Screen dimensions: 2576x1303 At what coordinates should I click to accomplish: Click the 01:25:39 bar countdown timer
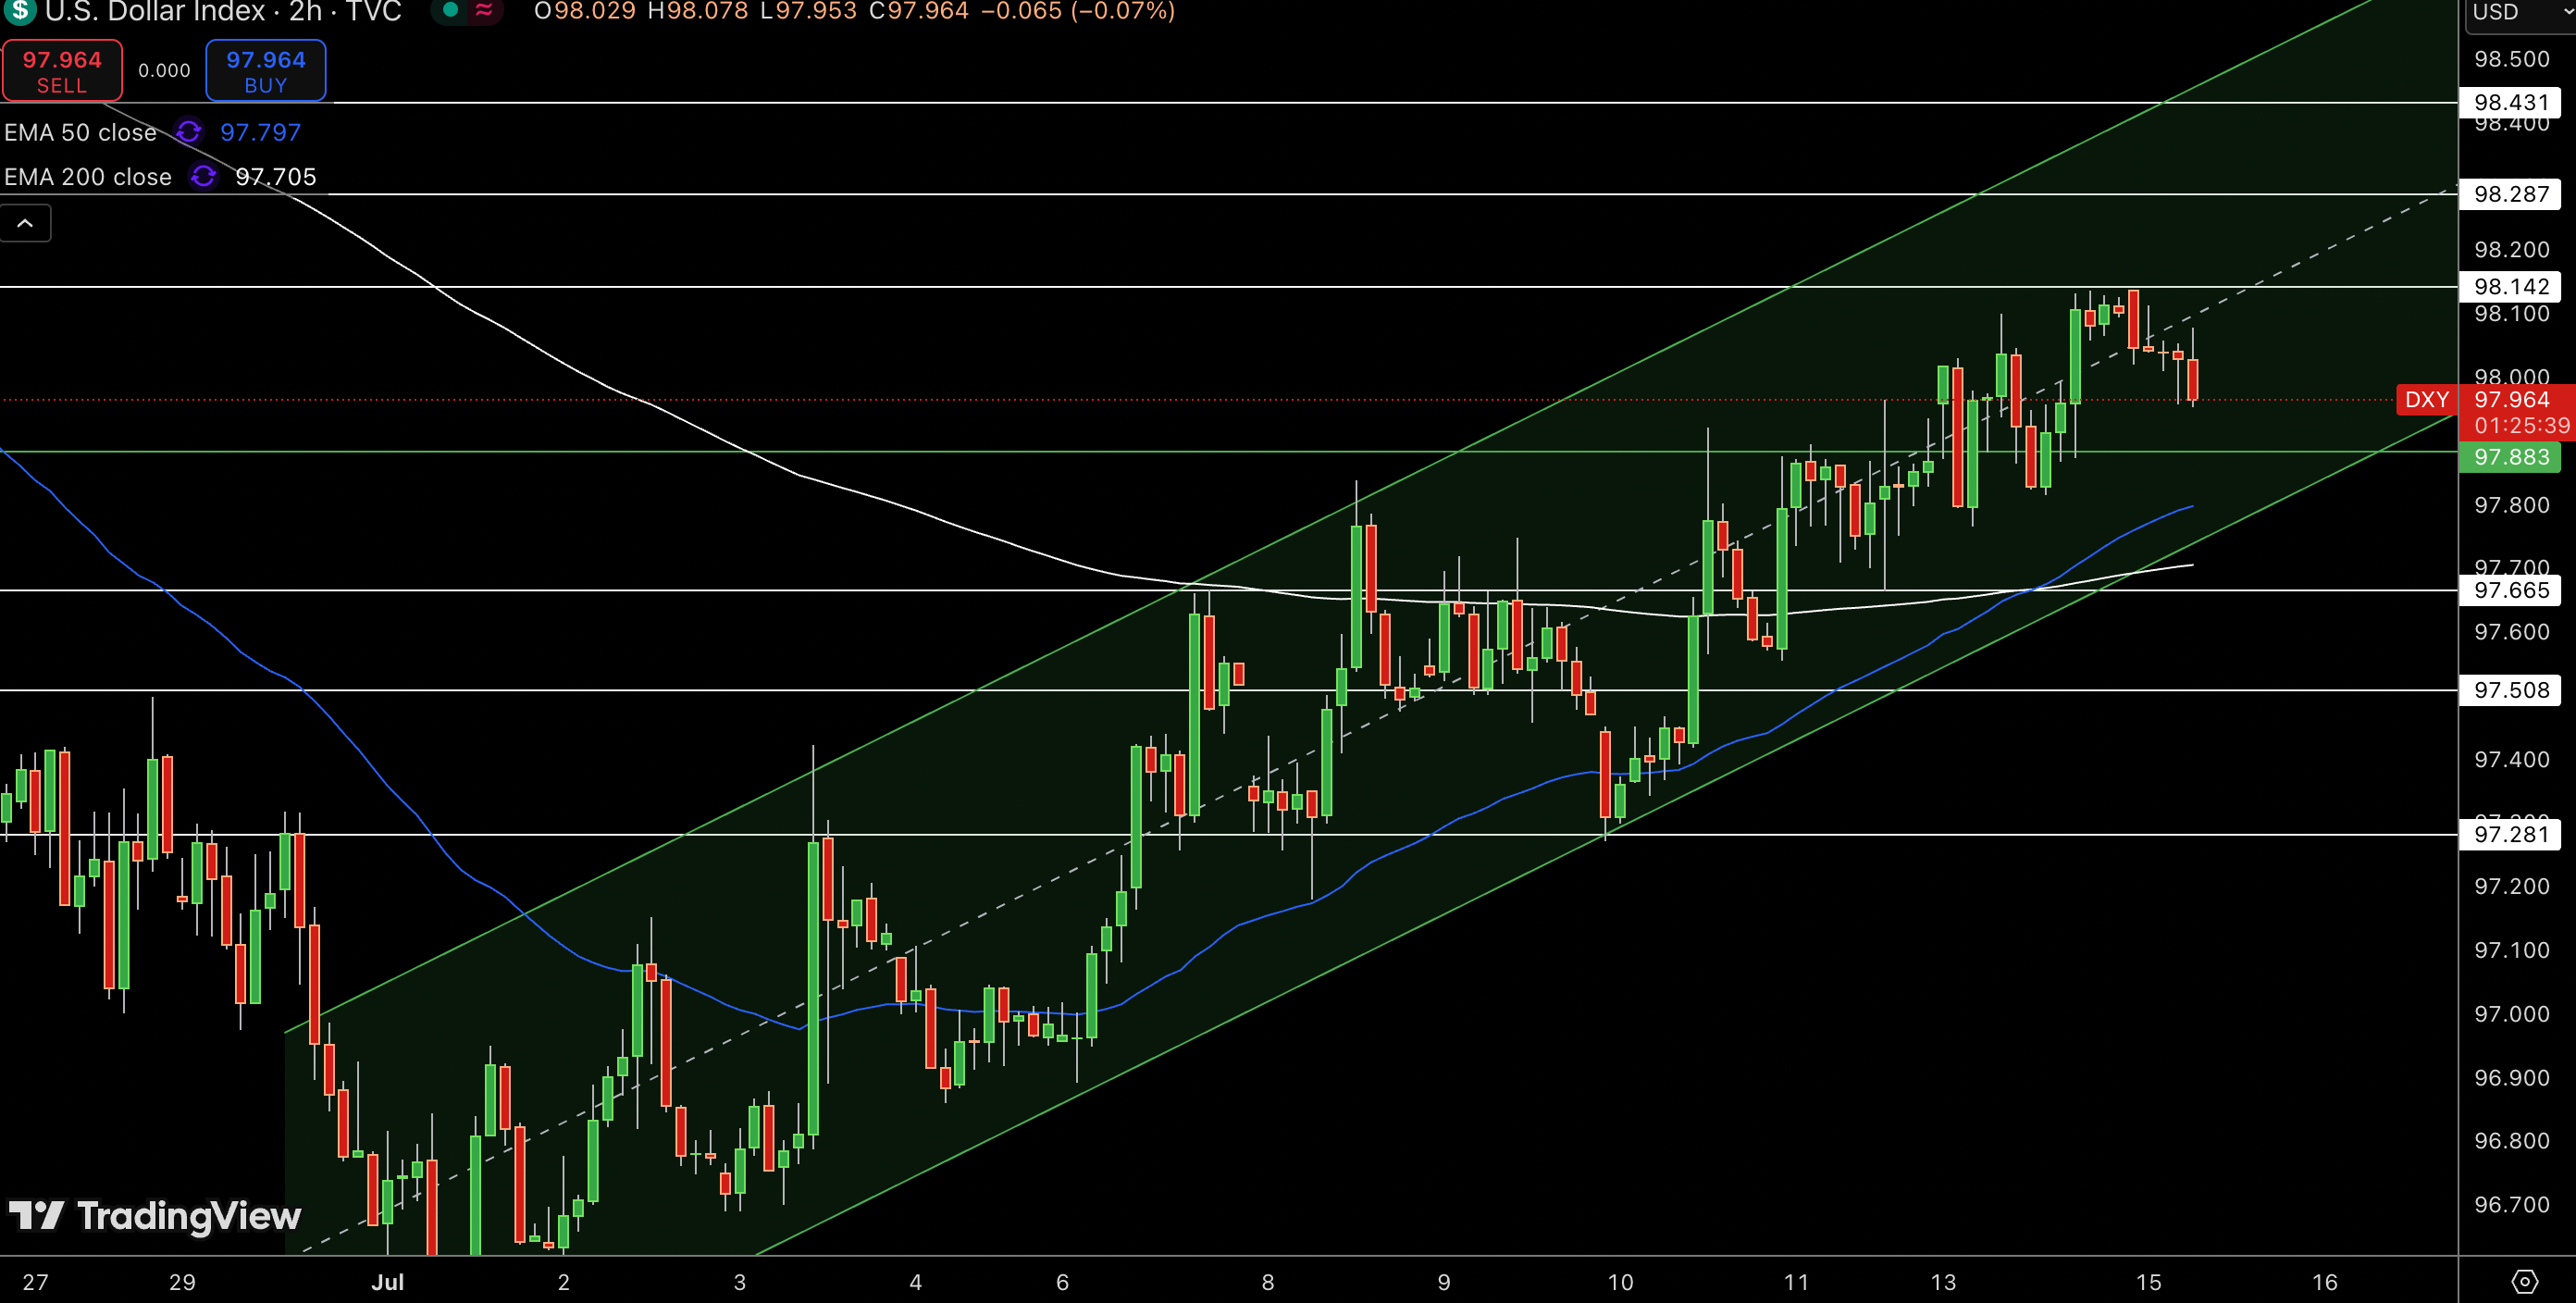[x=2522, y=426]
